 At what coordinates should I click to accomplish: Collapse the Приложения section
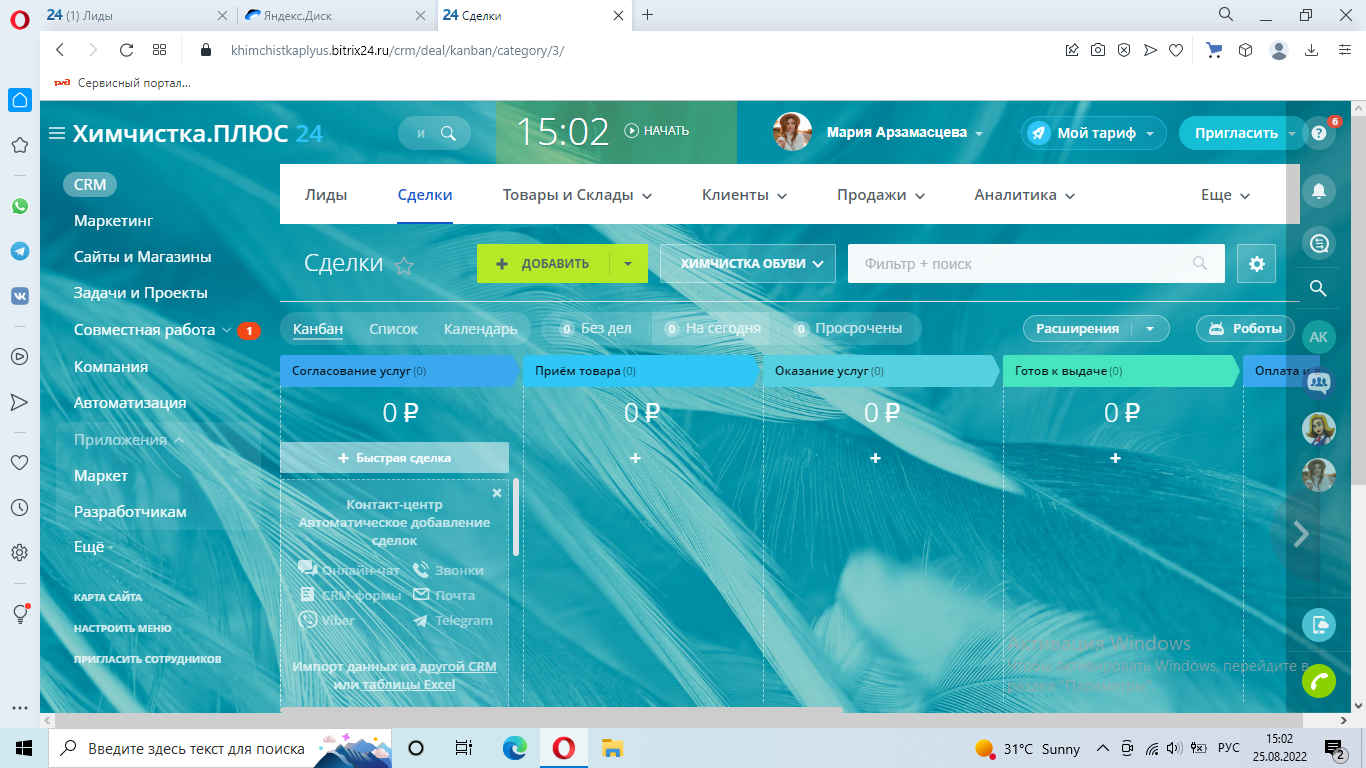(129, 440)
